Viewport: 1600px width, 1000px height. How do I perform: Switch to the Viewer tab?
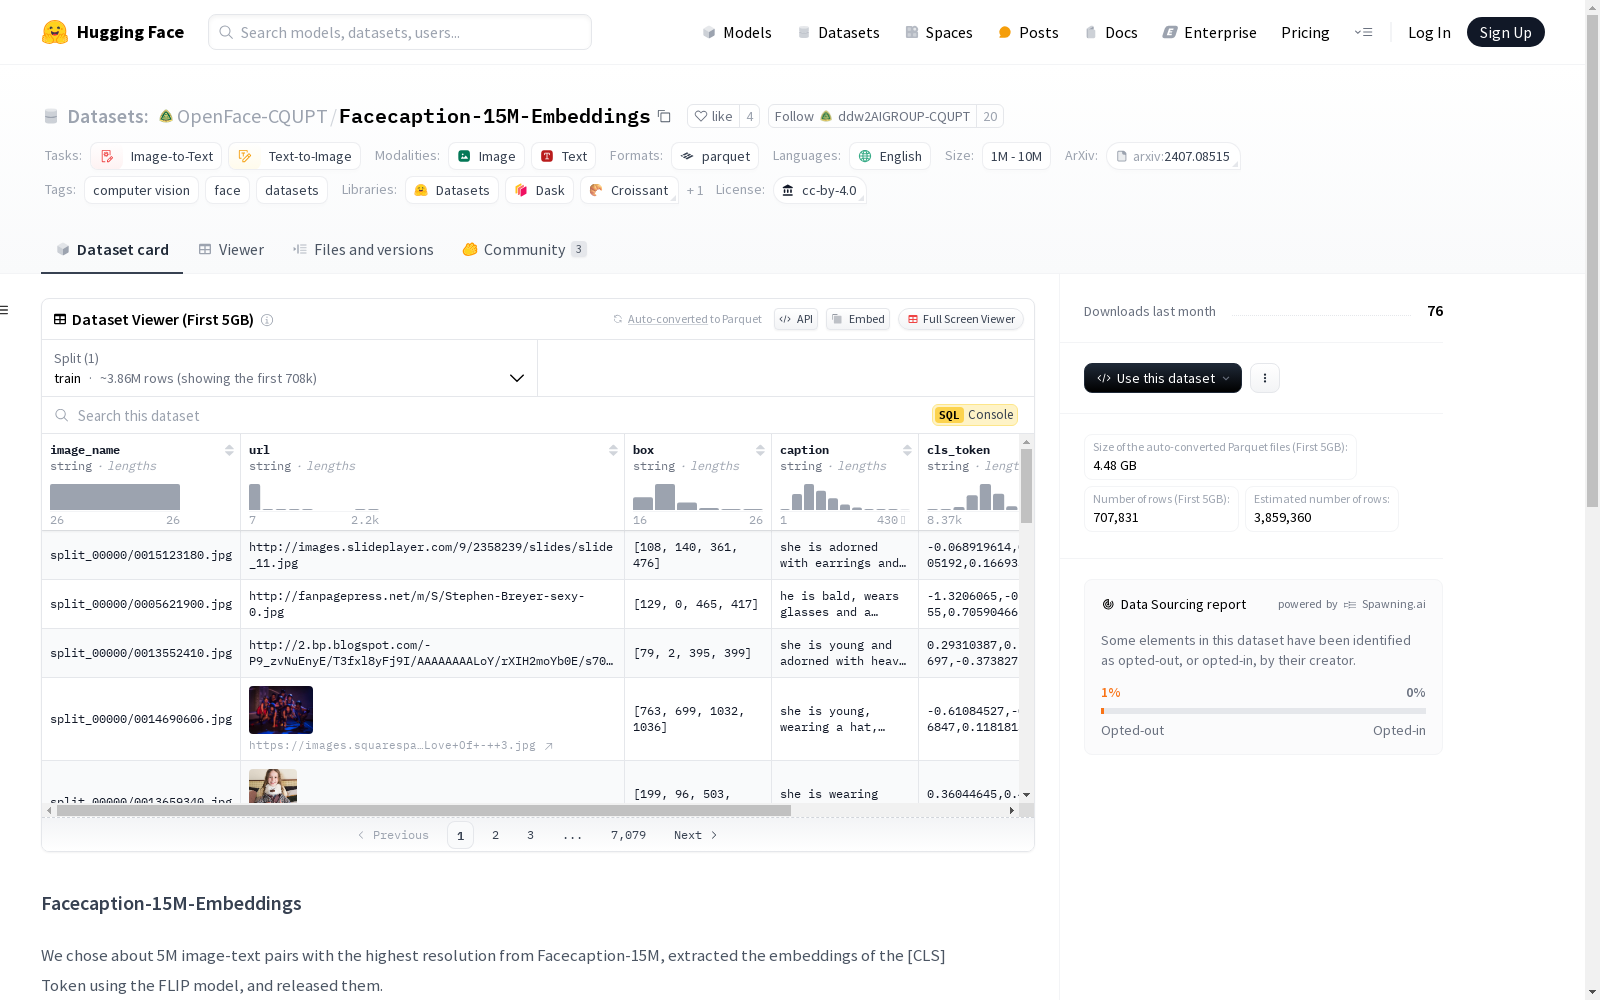pyautogui.click(x=231, y=250)
